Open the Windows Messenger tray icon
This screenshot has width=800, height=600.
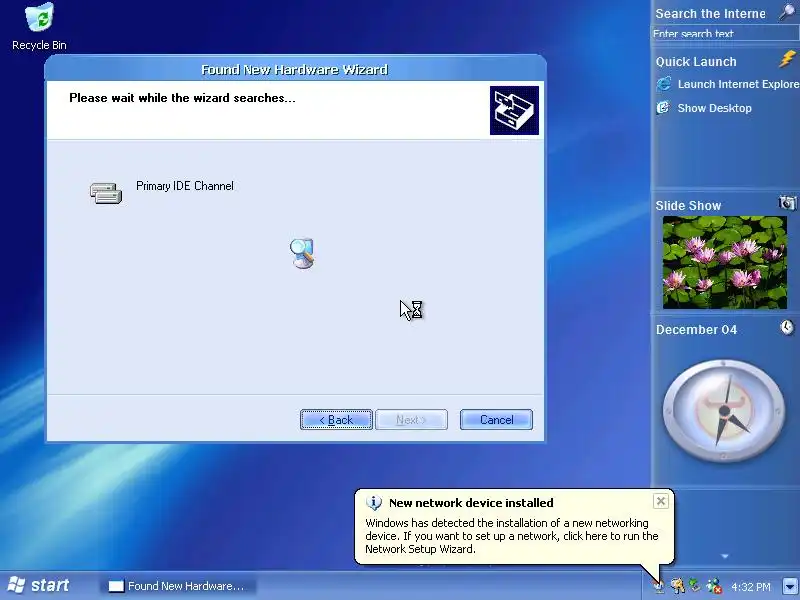click(x=714, y=586)
